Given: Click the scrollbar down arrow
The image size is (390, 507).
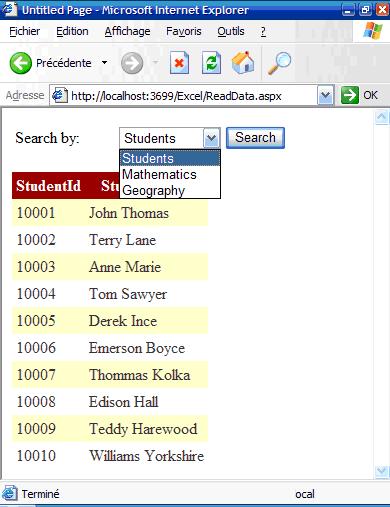Looking at the screenshot, I should (x=381, y=471).
